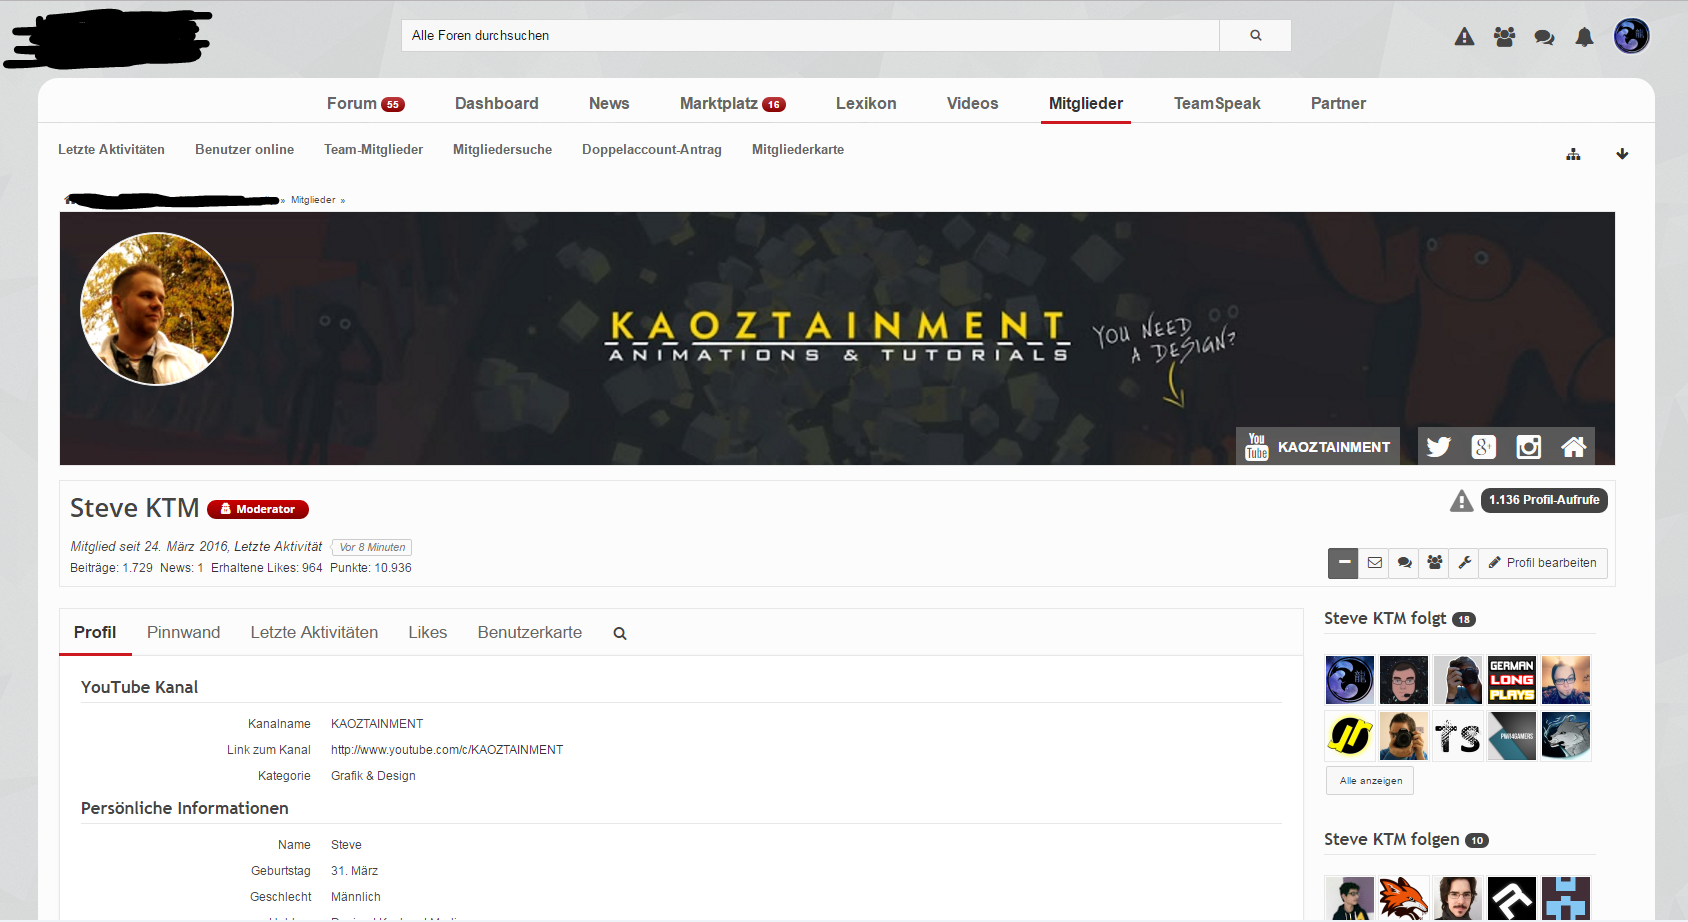This screenshot has height=922, width=1688.
Task: Open the Lexikon tab
Action: [866, 103]
